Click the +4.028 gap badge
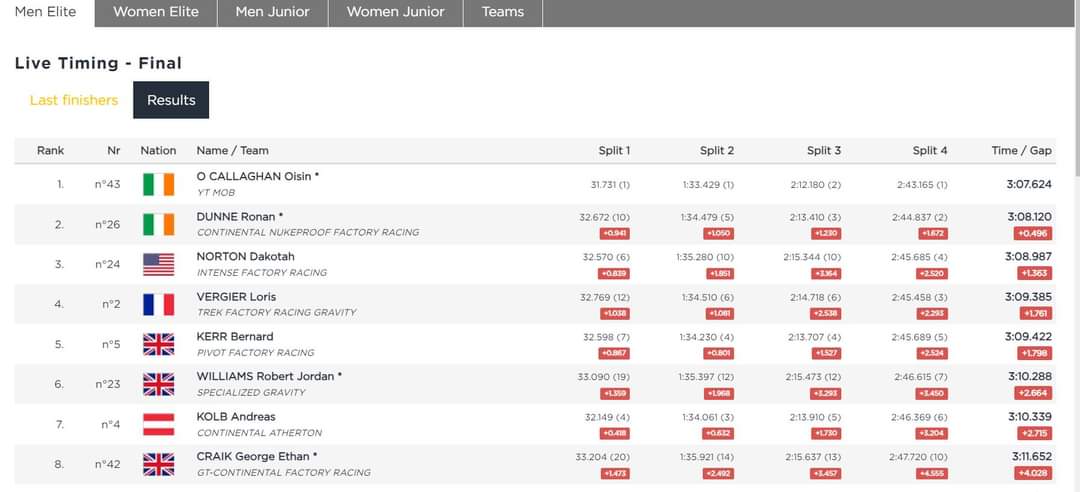 click(1033, 473)
